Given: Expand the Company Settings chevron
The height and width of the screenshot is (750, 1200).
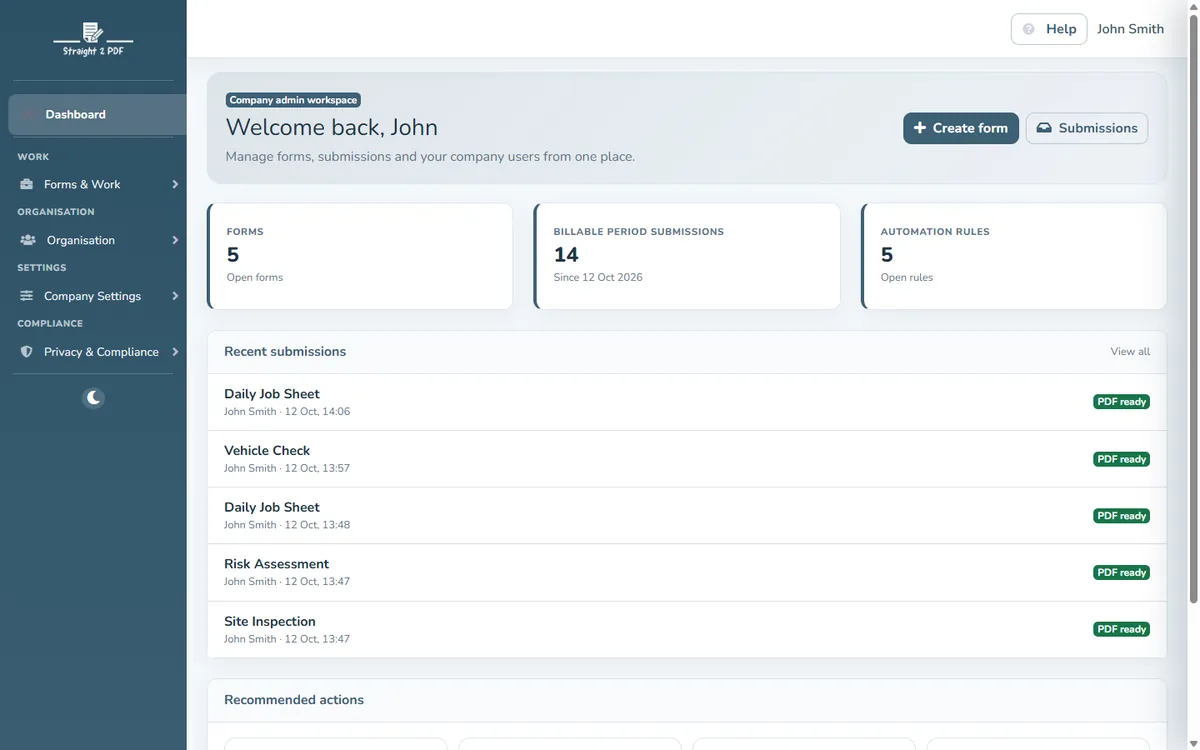Looking at the screenshot, I should 175,296.
